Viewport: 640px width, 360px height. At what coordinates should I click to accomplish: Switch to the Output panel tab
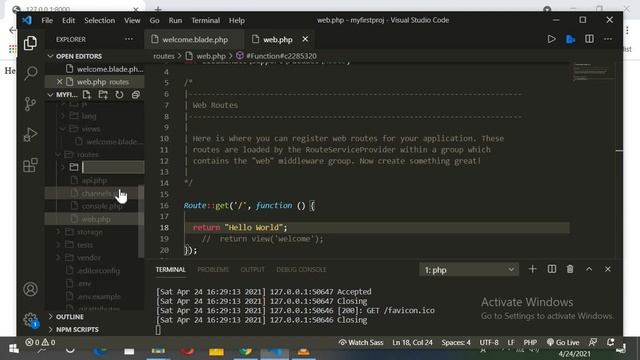tap(253, 269)
